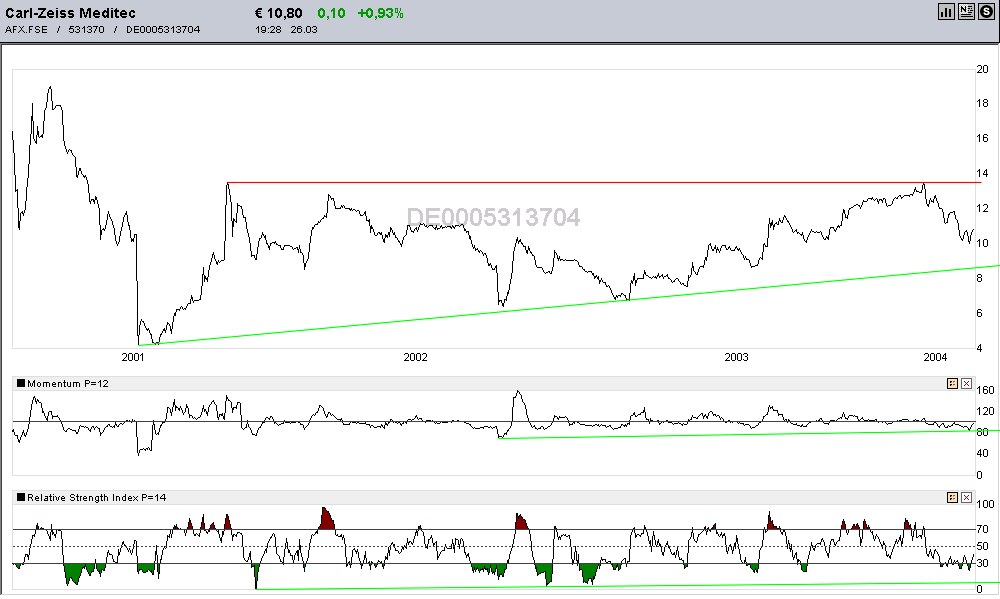Viewport: 1000px width, 599px height.
Task: Click the AFX.FSE ticker symbol
Action: (x=26, y=29)
